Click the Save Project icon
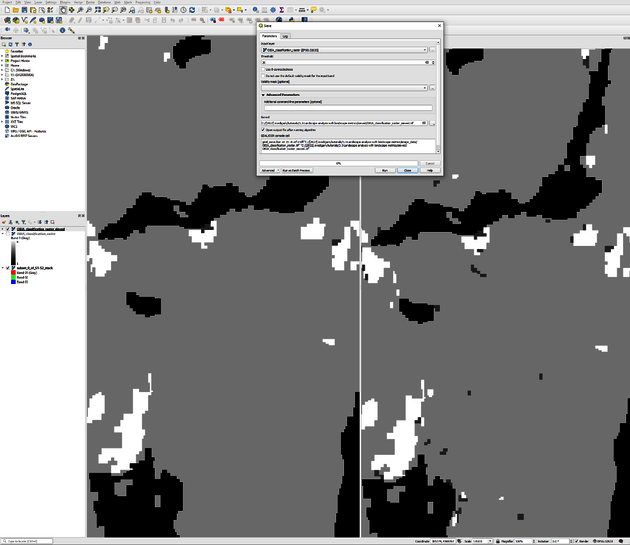Screen dimensions: 630x545 click(25, 10)
